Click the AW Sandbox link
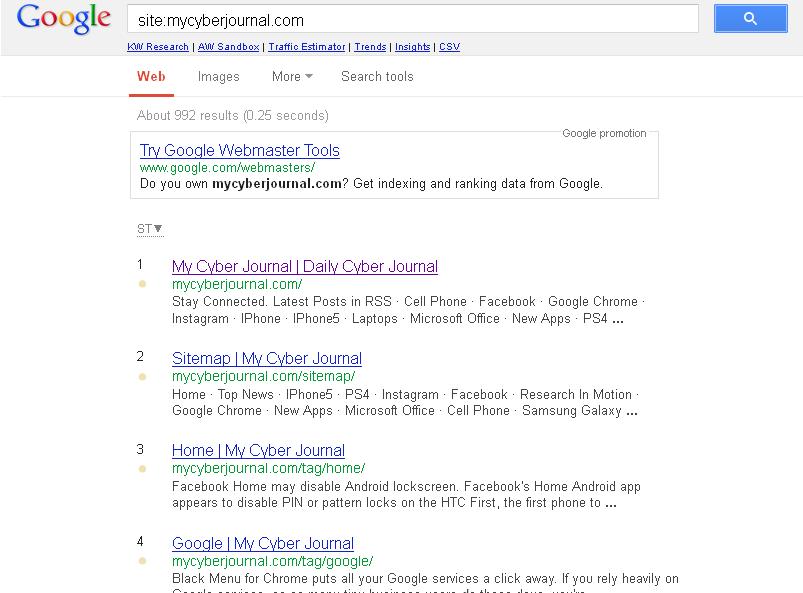This screenshot has height=593, width=803. pos(229,47)
